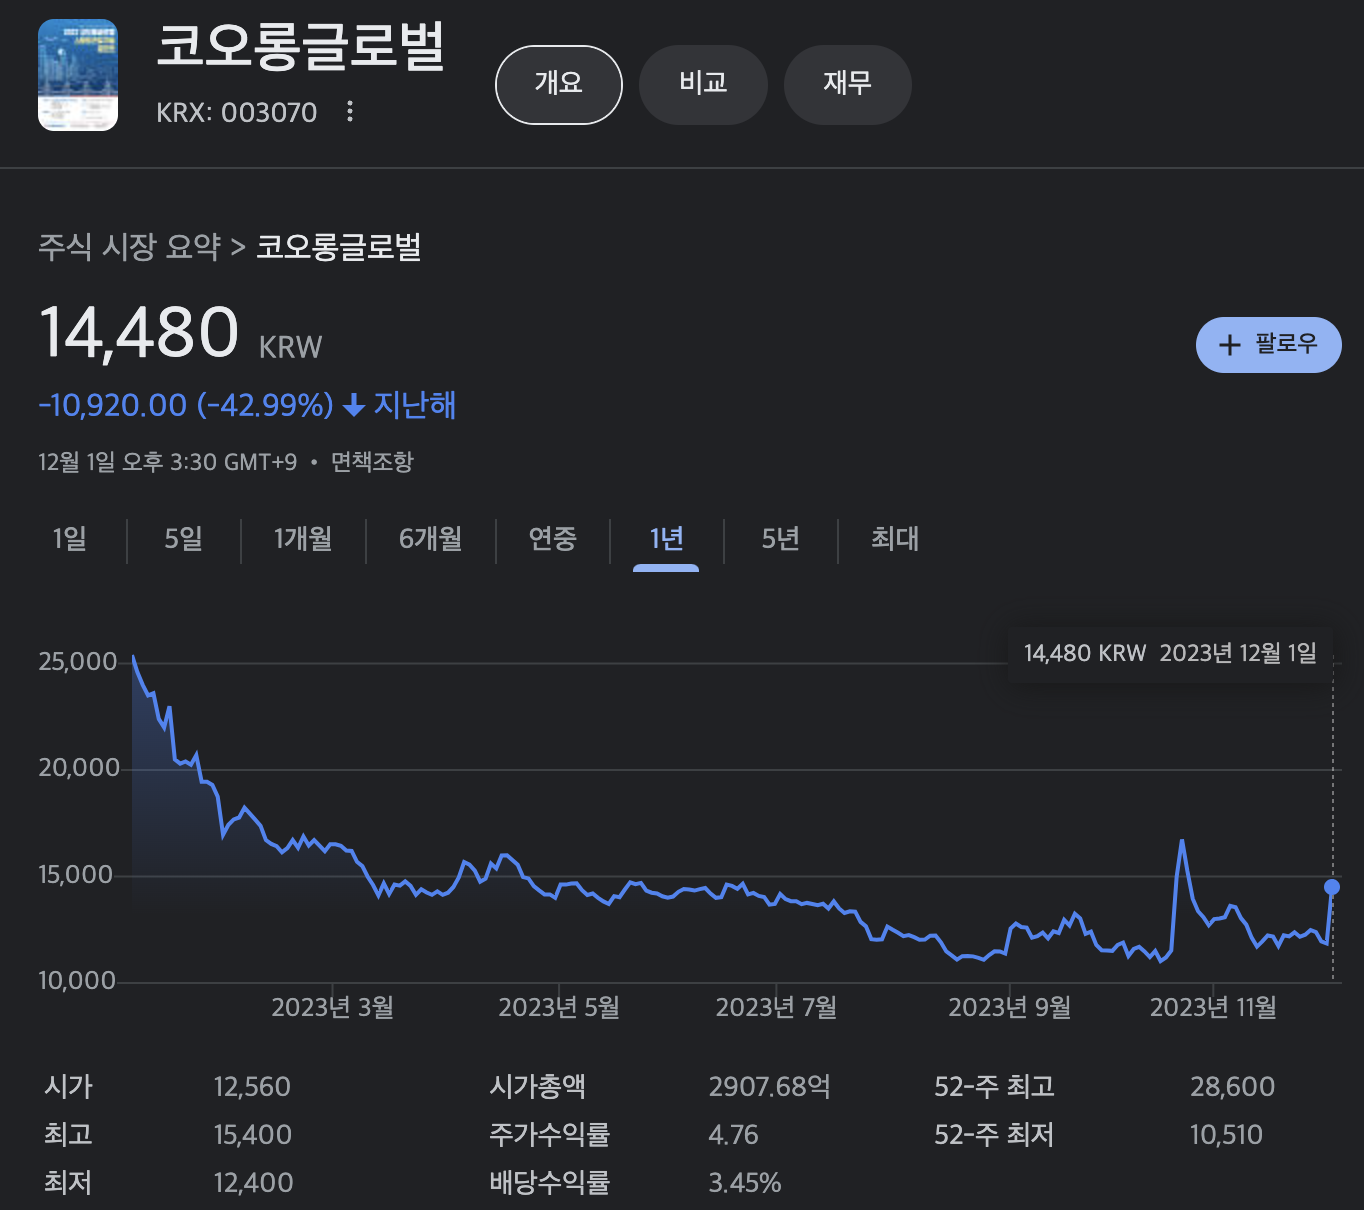
Task: Click the 10,000 y-axis label
Action: coord(77,981)
